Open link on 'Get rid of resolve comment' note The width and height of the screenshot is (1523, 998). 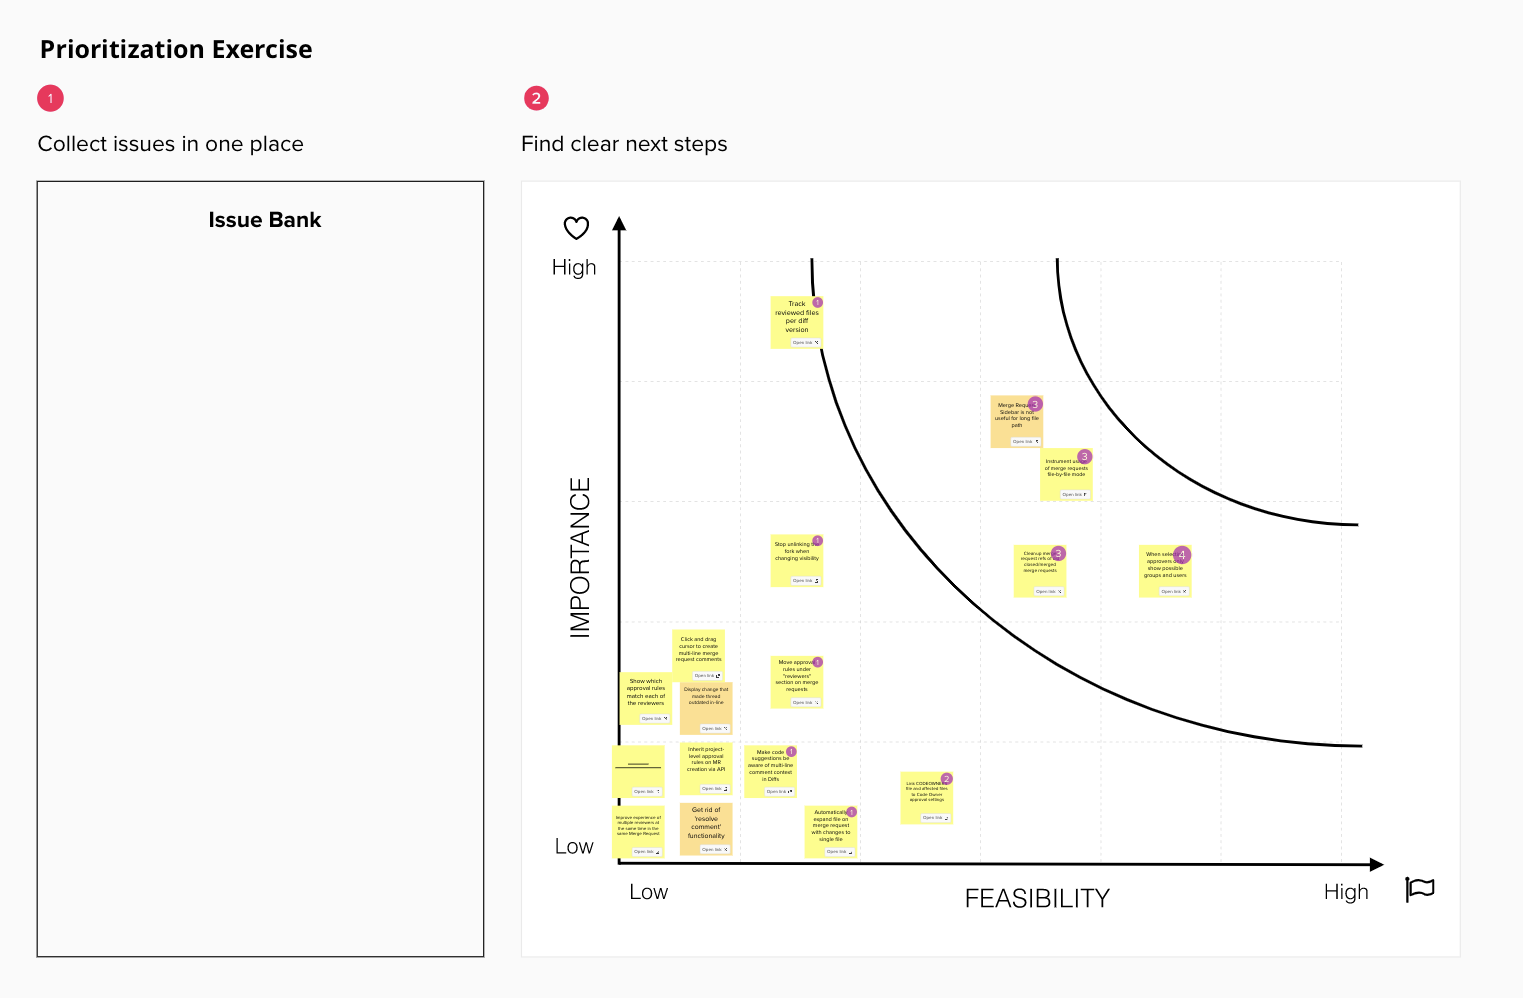(713, 849)
